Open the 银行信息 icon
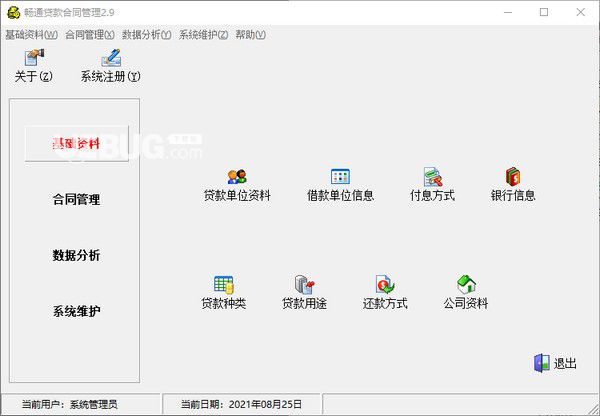 pyautogui.click(x=513, y=176)
